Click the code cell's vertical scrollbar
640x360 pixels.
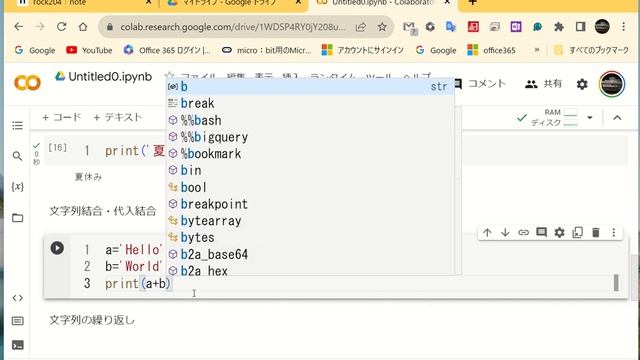(x=616, y=282)
